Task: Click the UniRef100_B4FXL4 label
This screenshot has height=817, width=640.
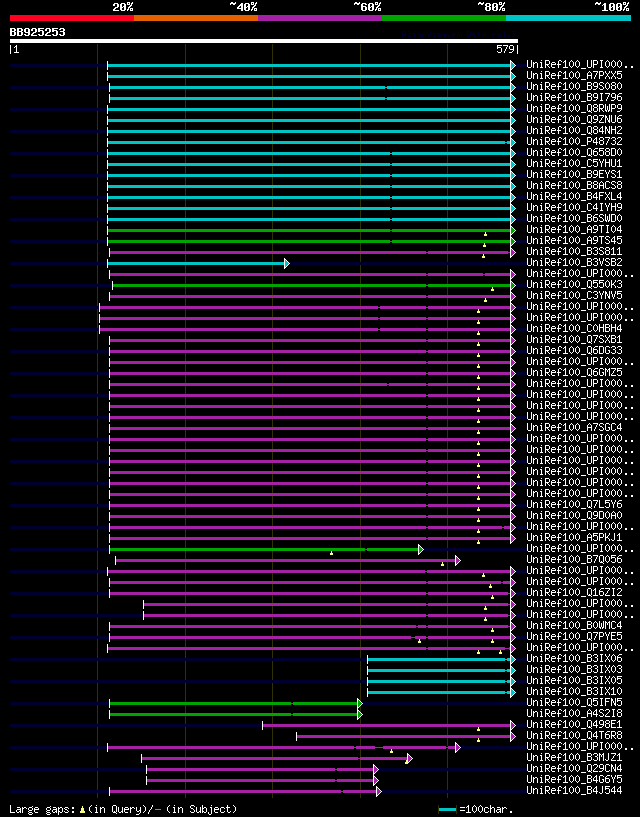Action: pyautogui.click(x=574, y=196)
